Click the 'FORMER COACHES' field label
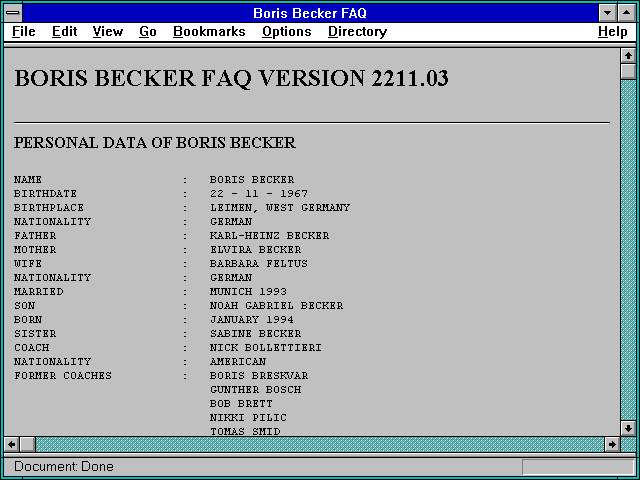640x480 pixels. (x=63, y=376)
